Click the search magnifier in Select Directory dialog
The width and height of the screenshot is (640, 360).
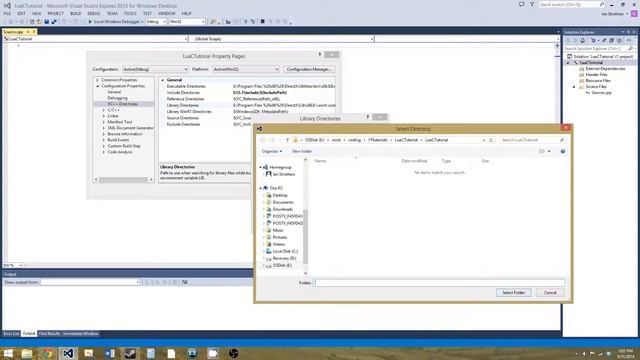click(562, 140)
